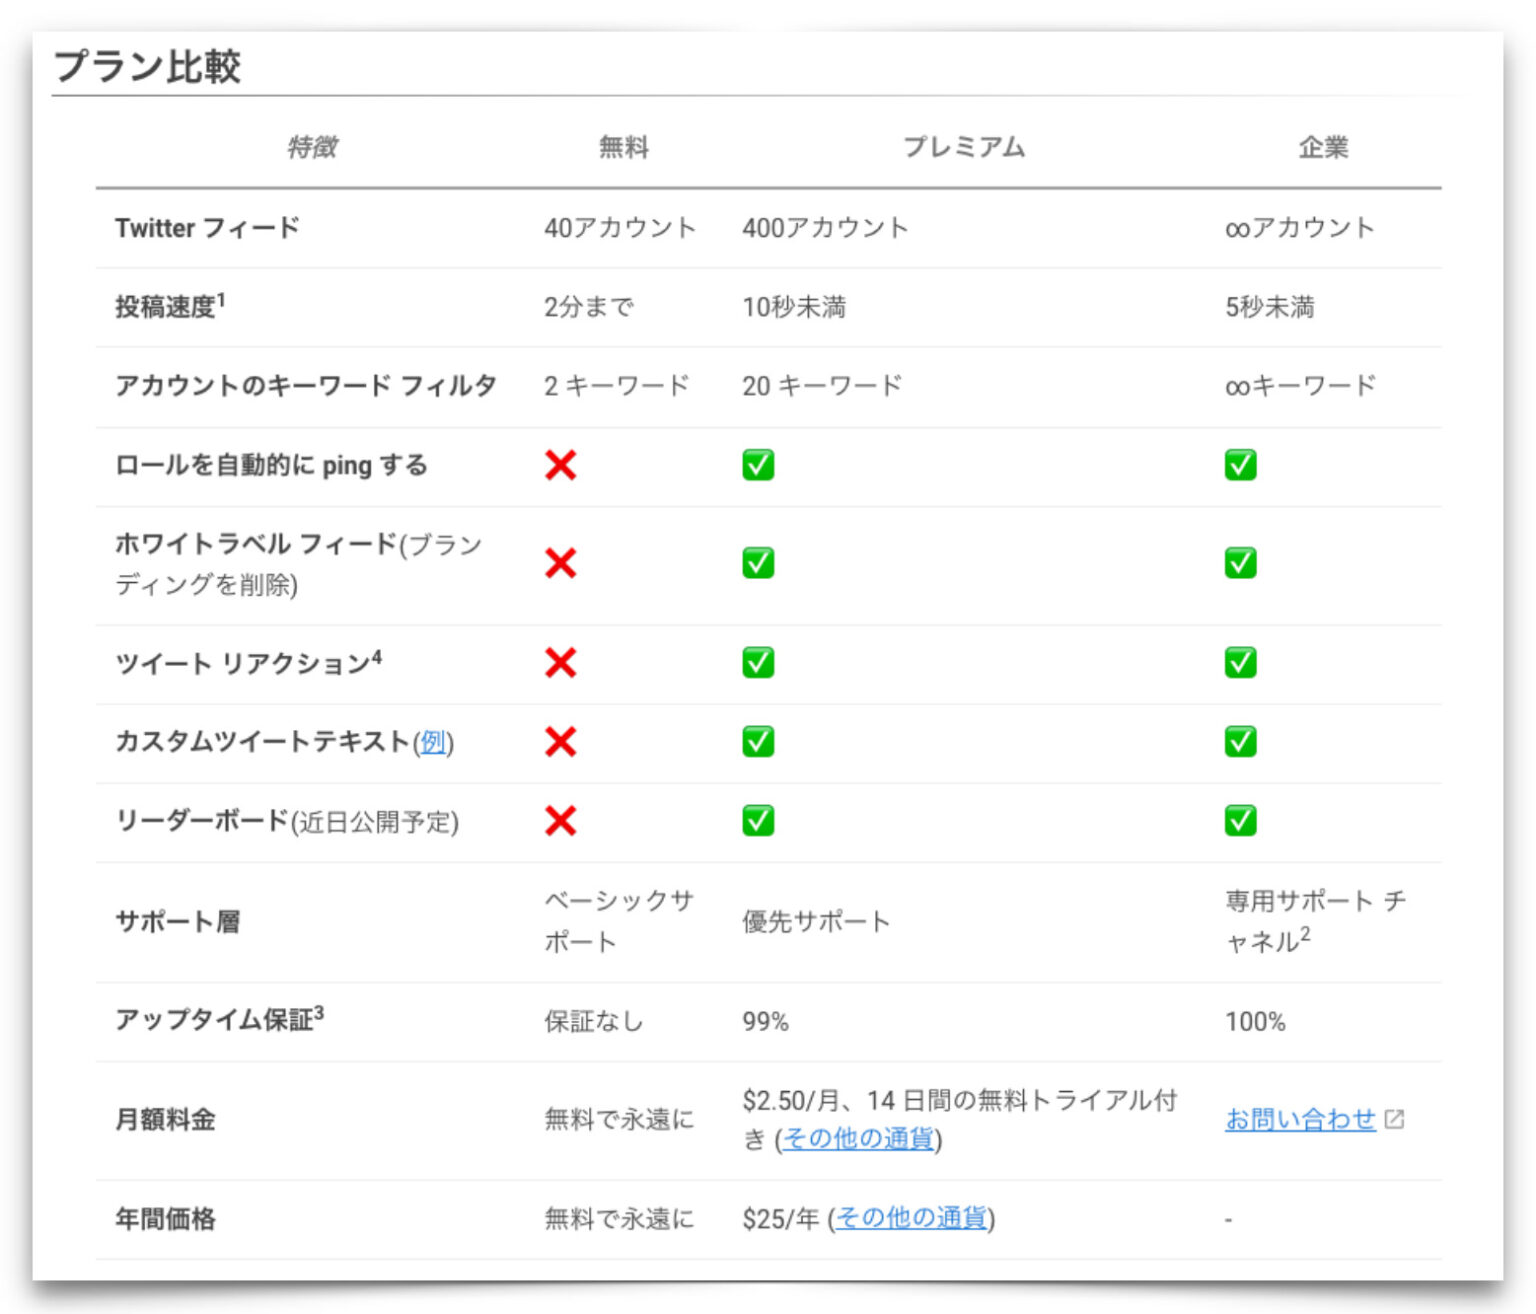This screenshot has height=1314, width=1536.
Task: Toggle the 企業 checkmark for ホワイトラベル フィード
Action: 1240,563
